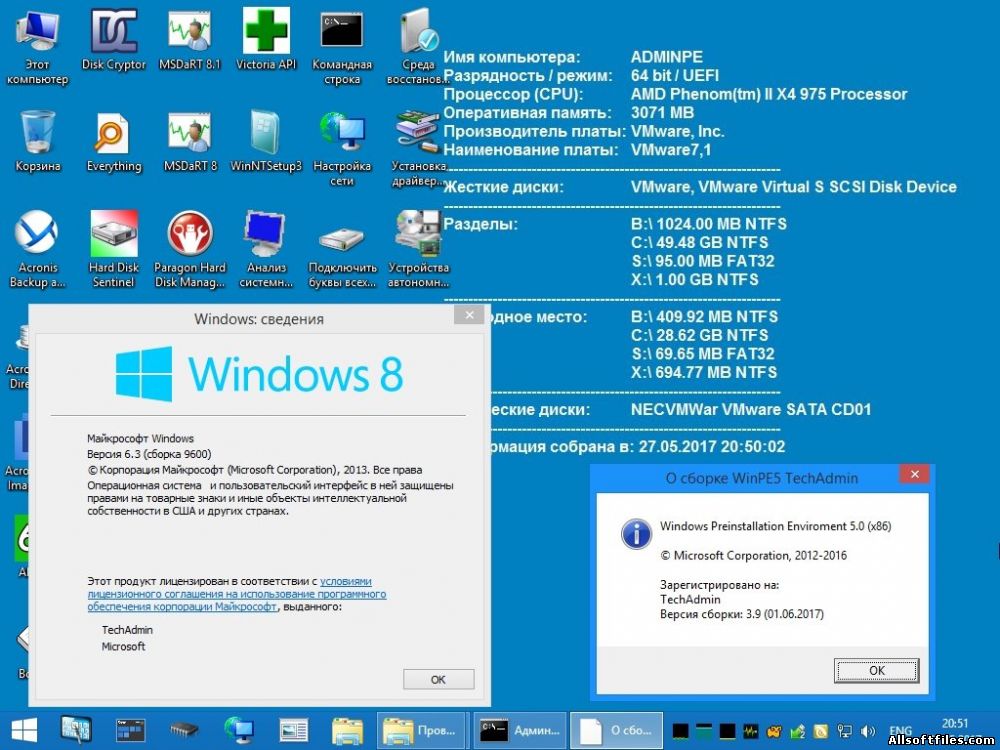Image resolution: width=1000 pixels, height=750 pixels.
Task: Open Acronis Backup desktop shortcut
Action: point(37,250)
